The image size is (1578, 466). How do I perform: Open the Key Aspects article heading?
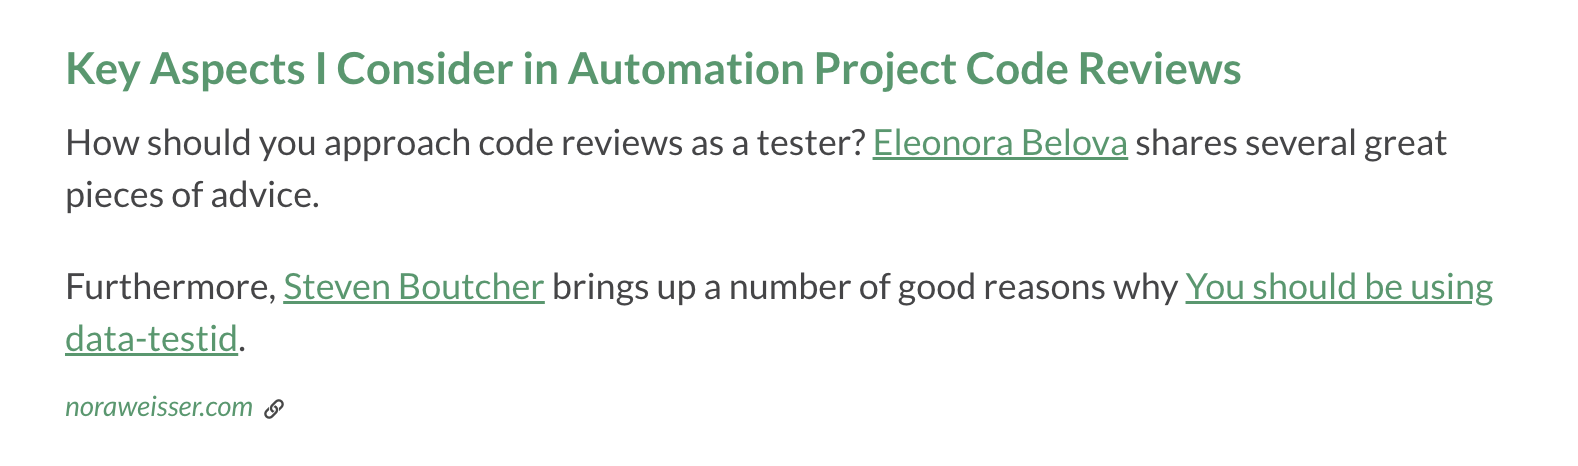653,69
